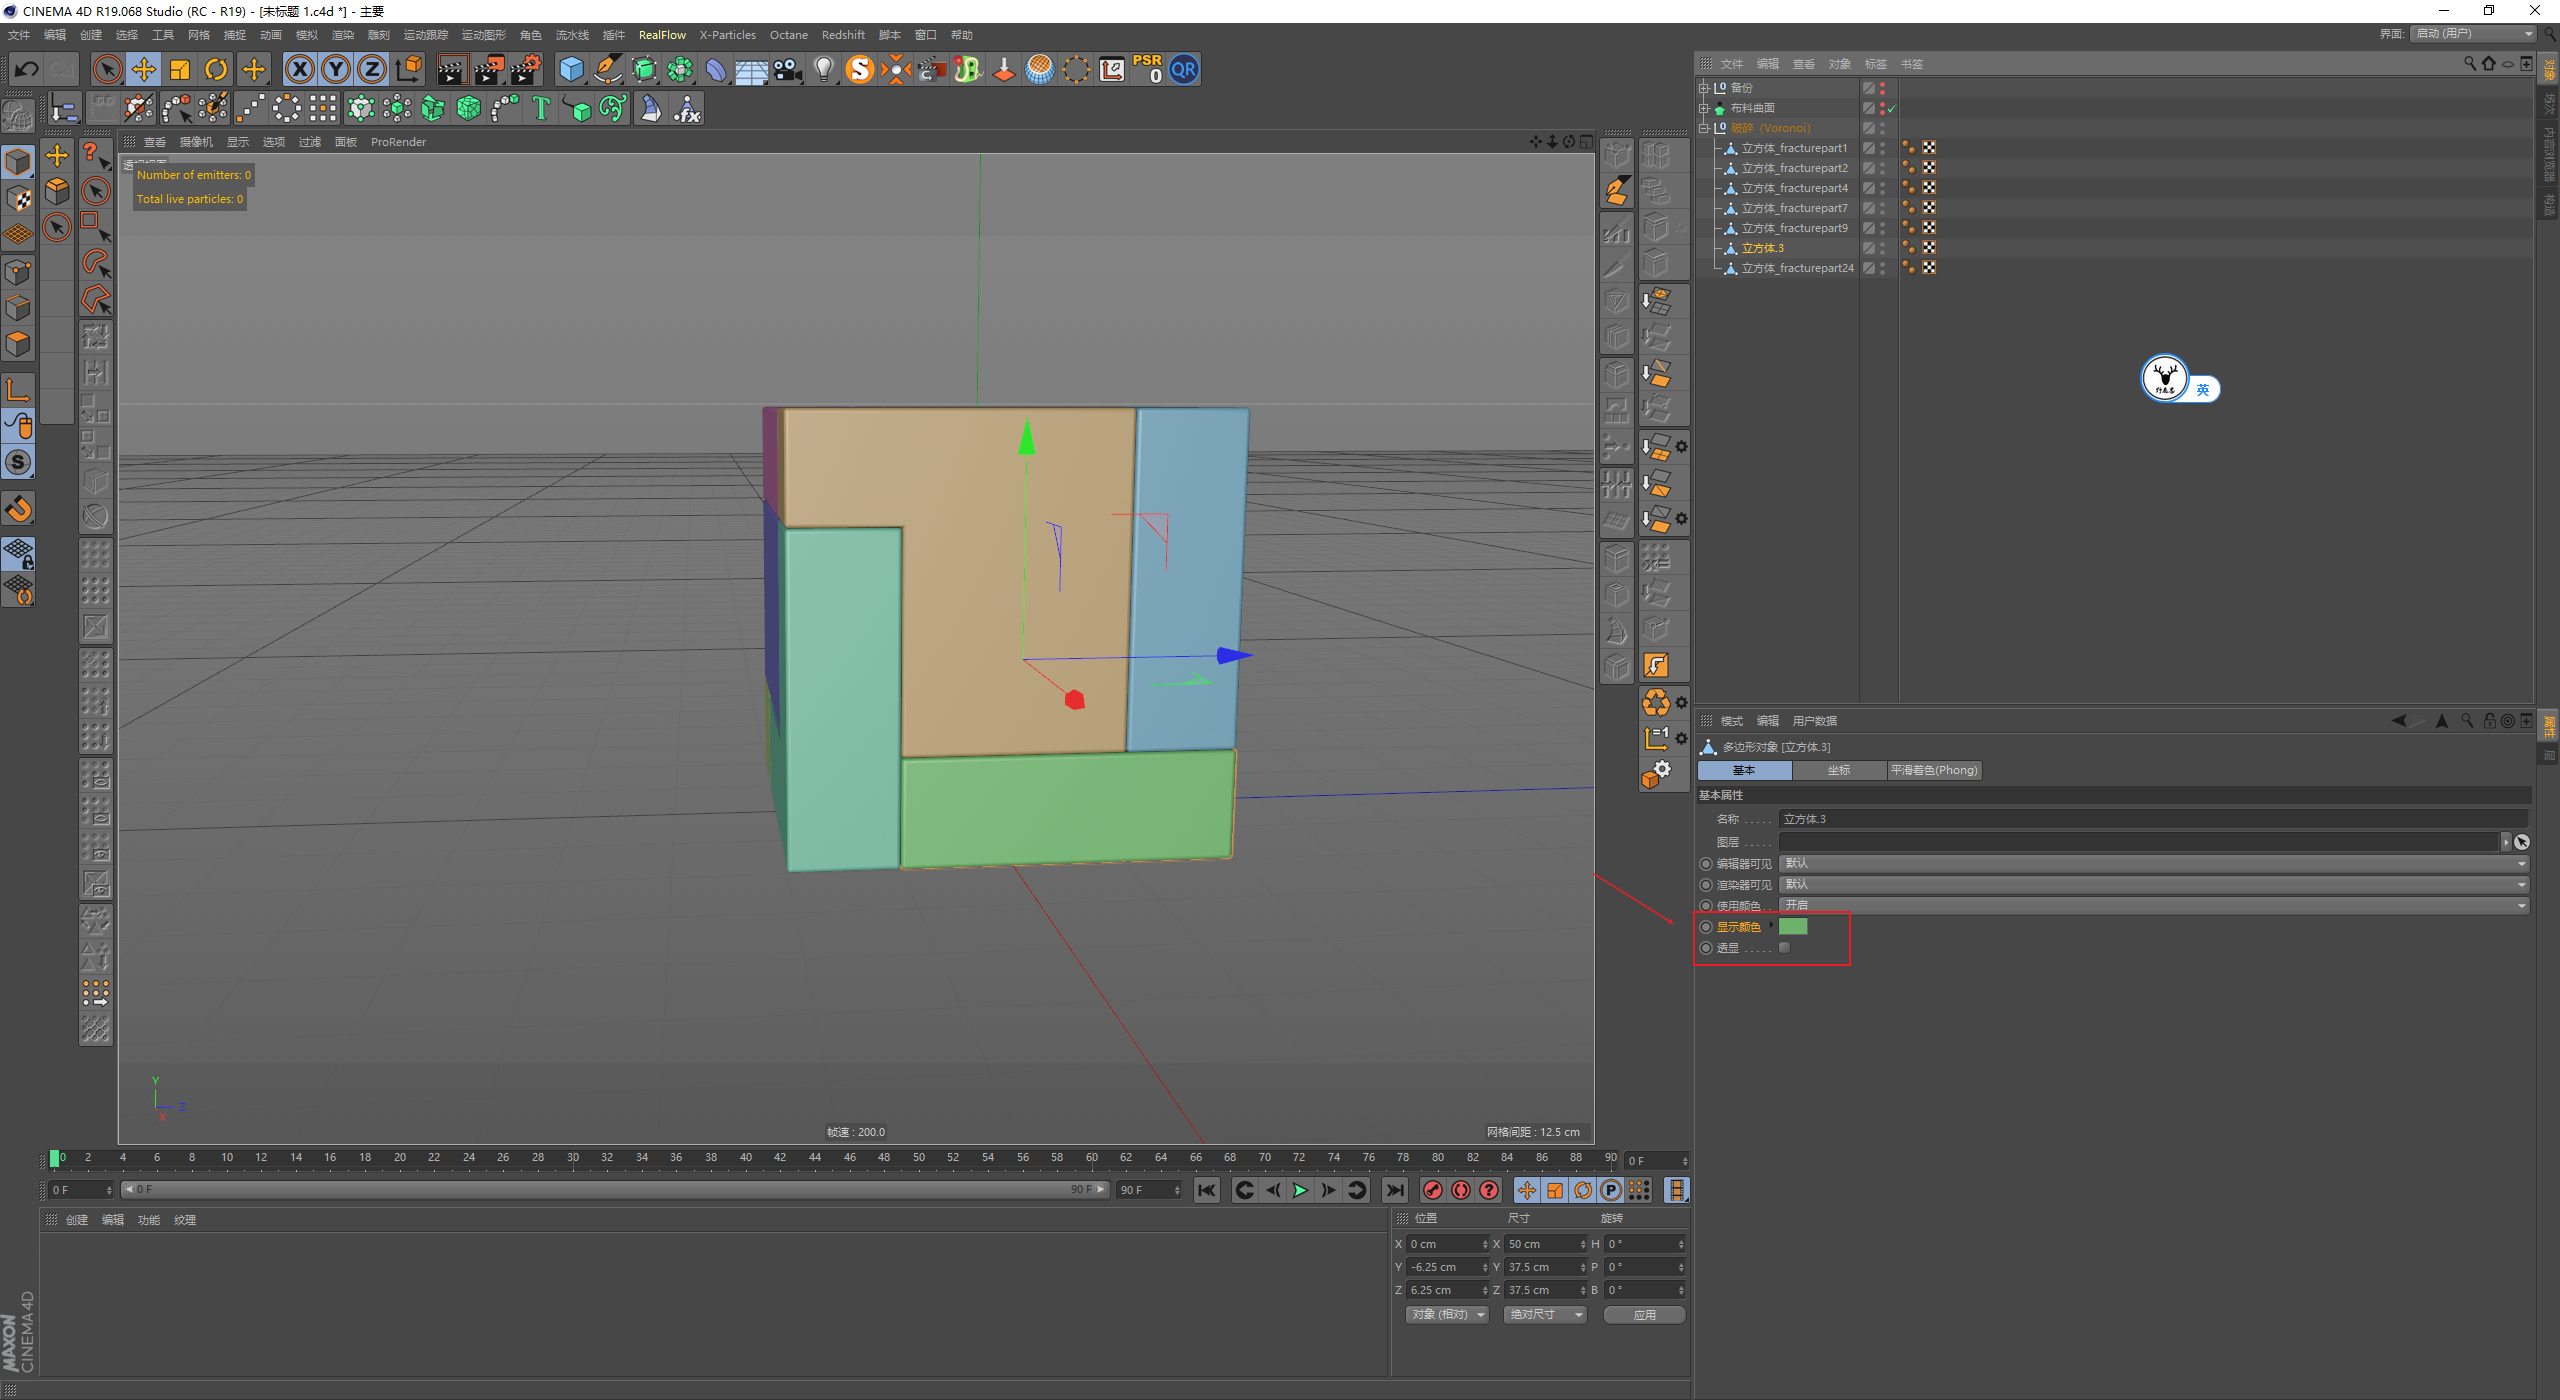Viewport: 2560px width, 1400px height.
Task: Toggle visibility dots for 立方体_fracturepart1
Action: (1882, 148)
